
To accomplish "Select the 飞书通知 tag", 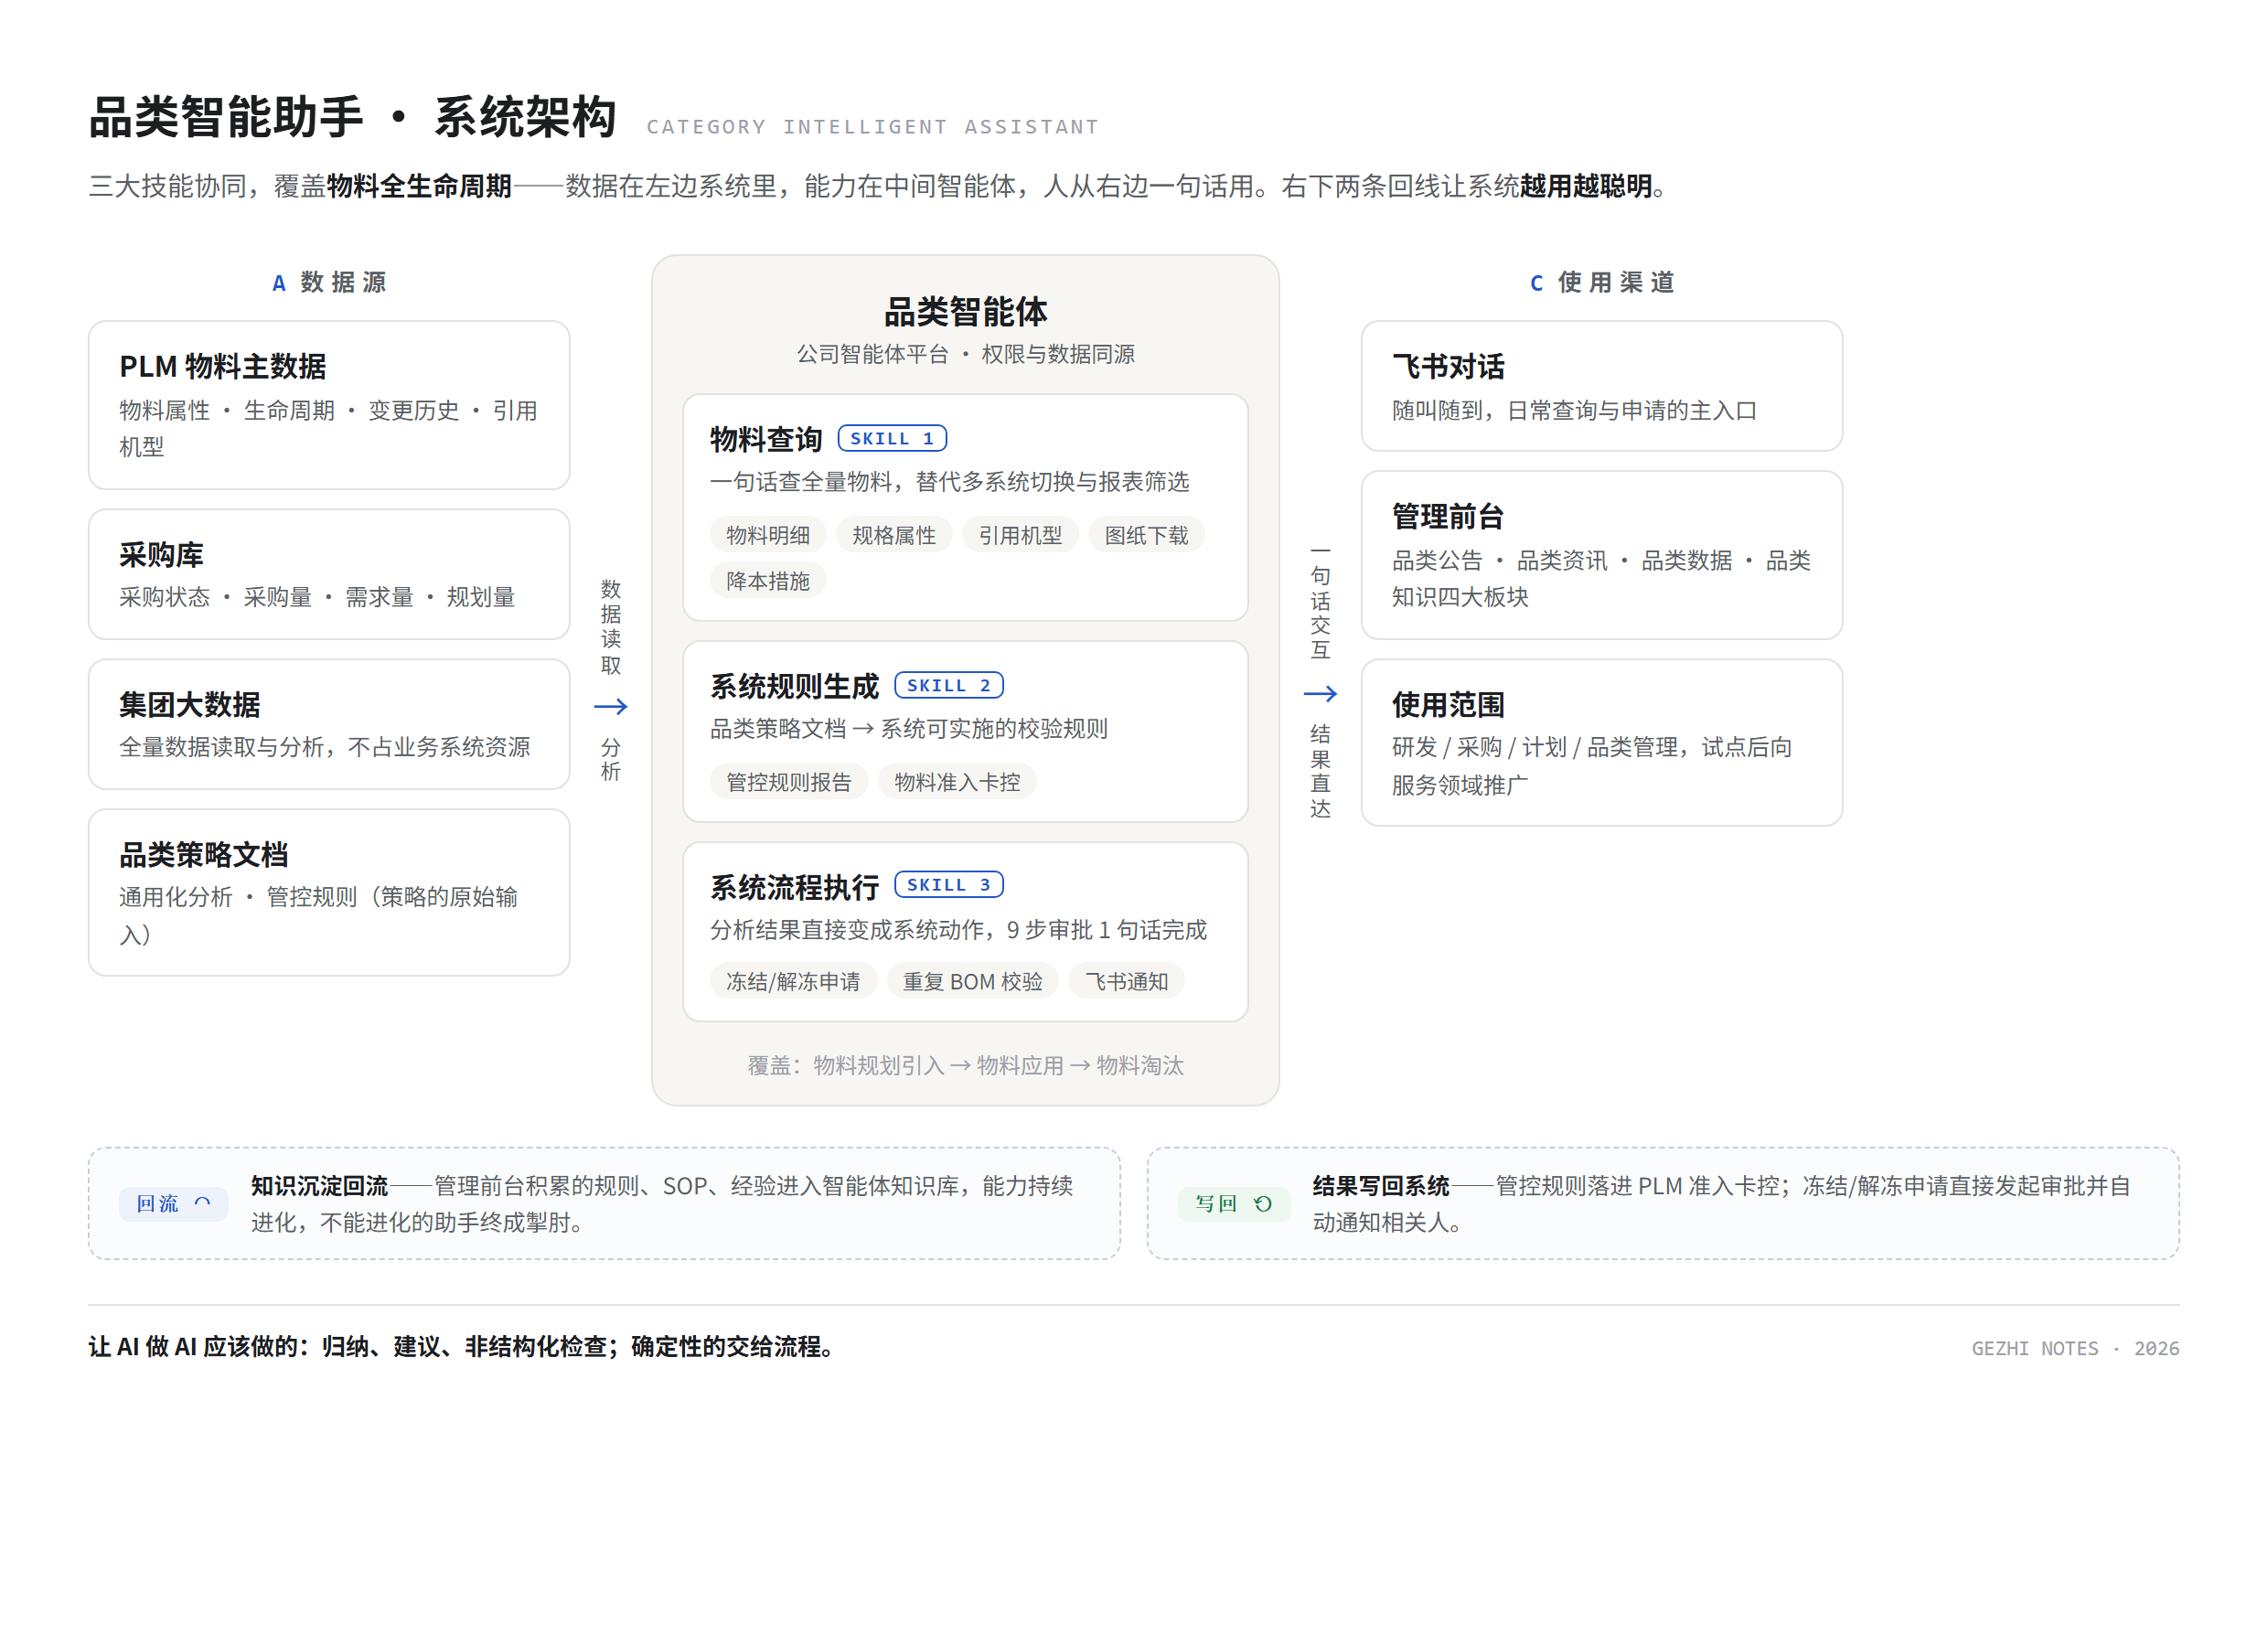I will click(x=1126, y=981).
